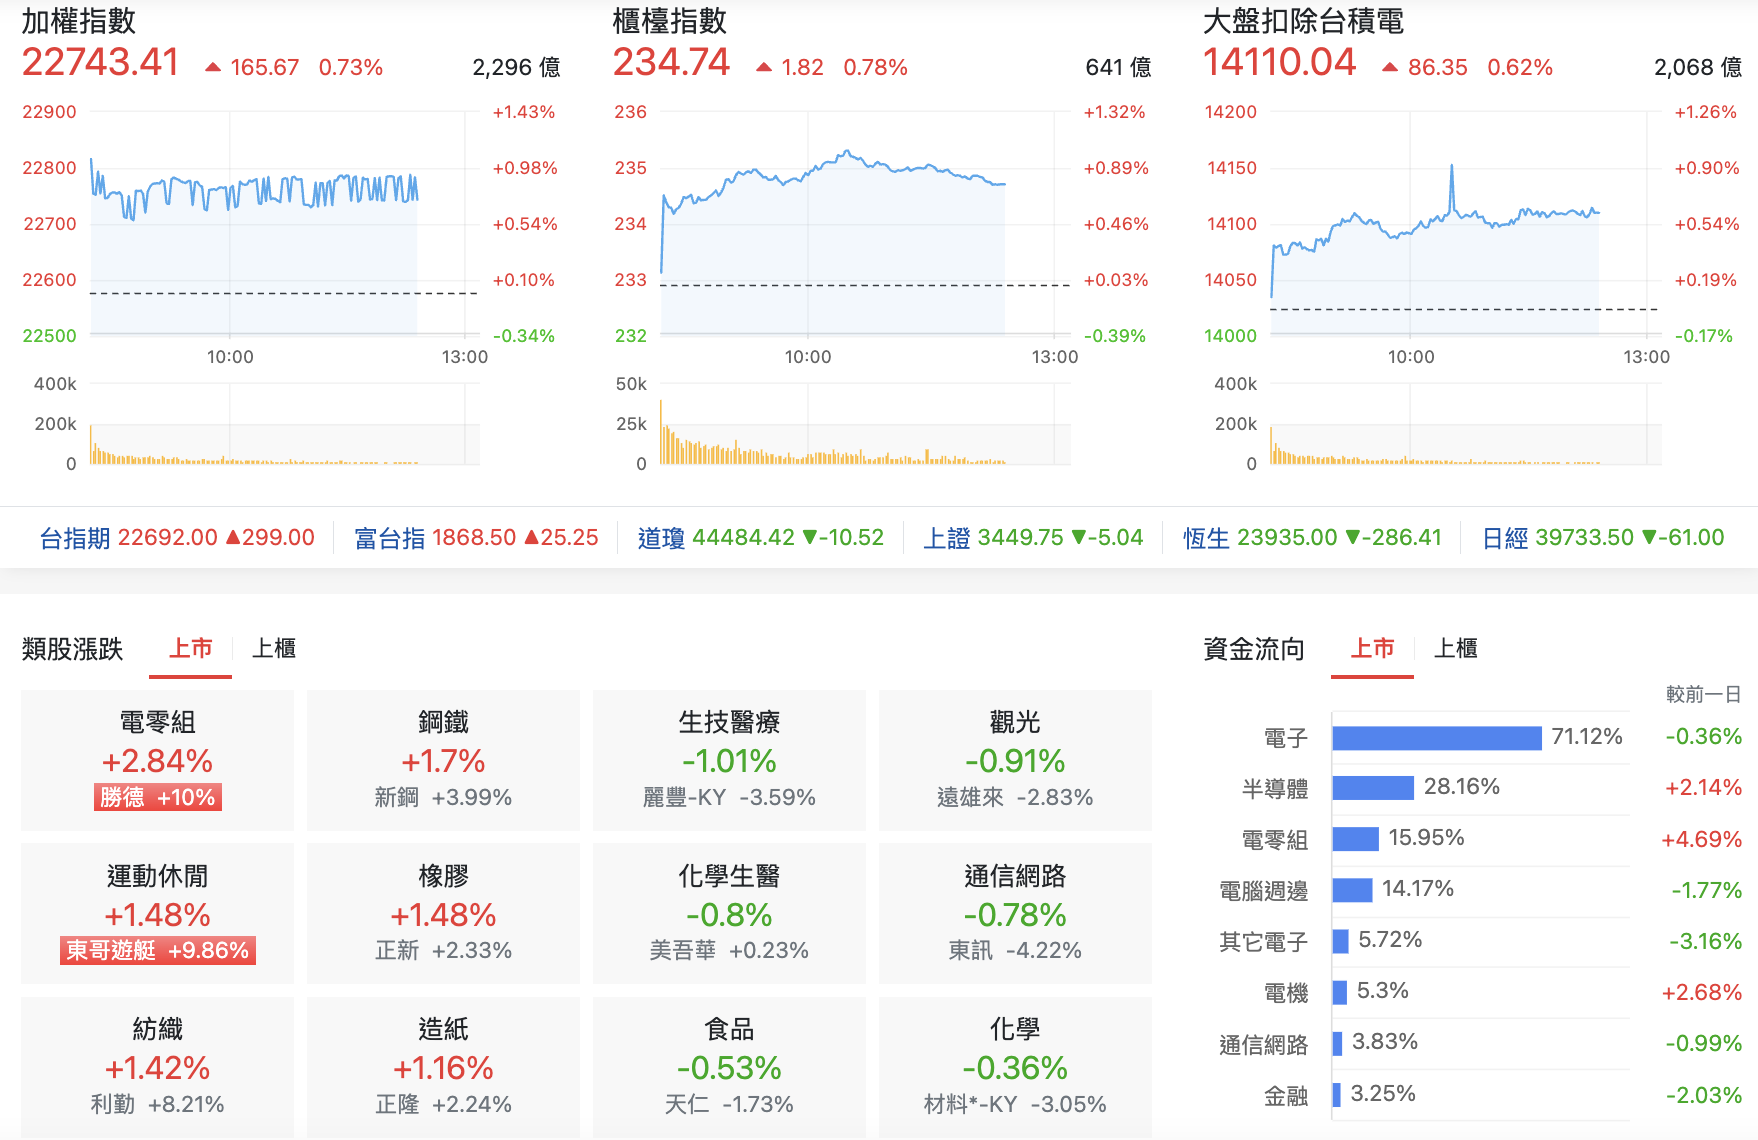Click 較前一日 column header
Viewport: 1758px width, 1140px height.
(x=1703, y=694)
